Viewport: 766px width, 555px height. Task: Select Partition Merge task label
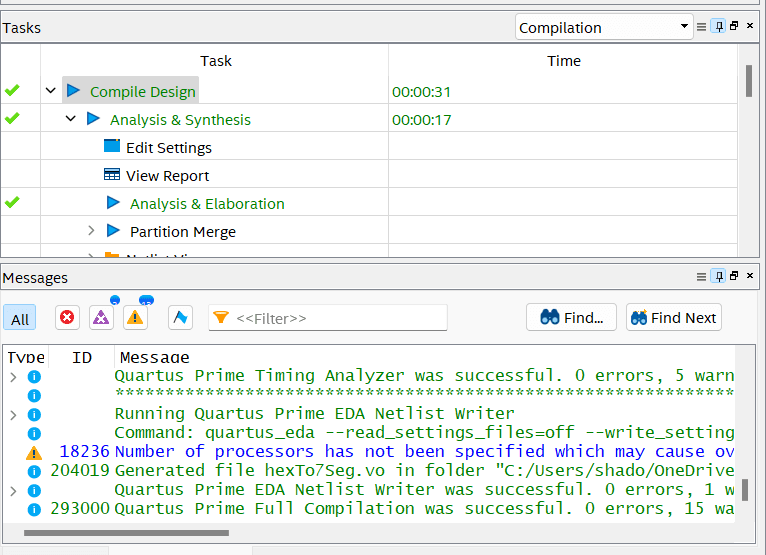pyautogui.click(x=183, y=232)
